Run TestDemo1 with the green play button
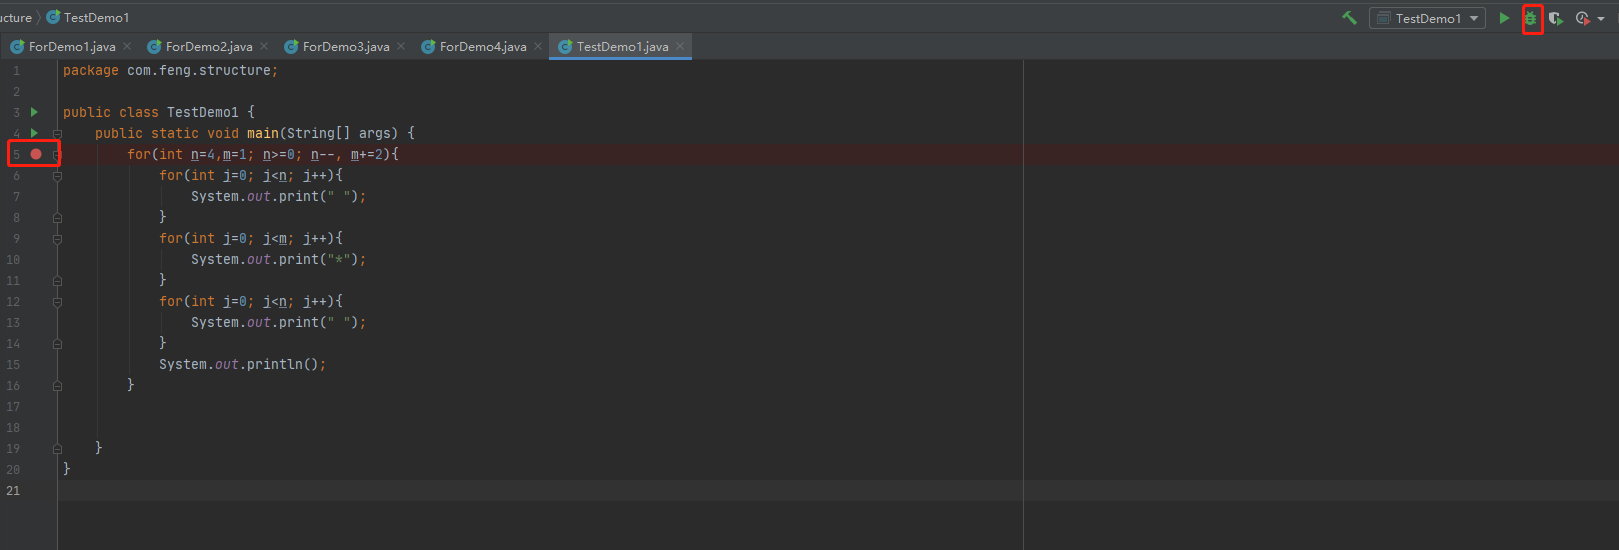1619x550 pixels. click(1504, 18)
